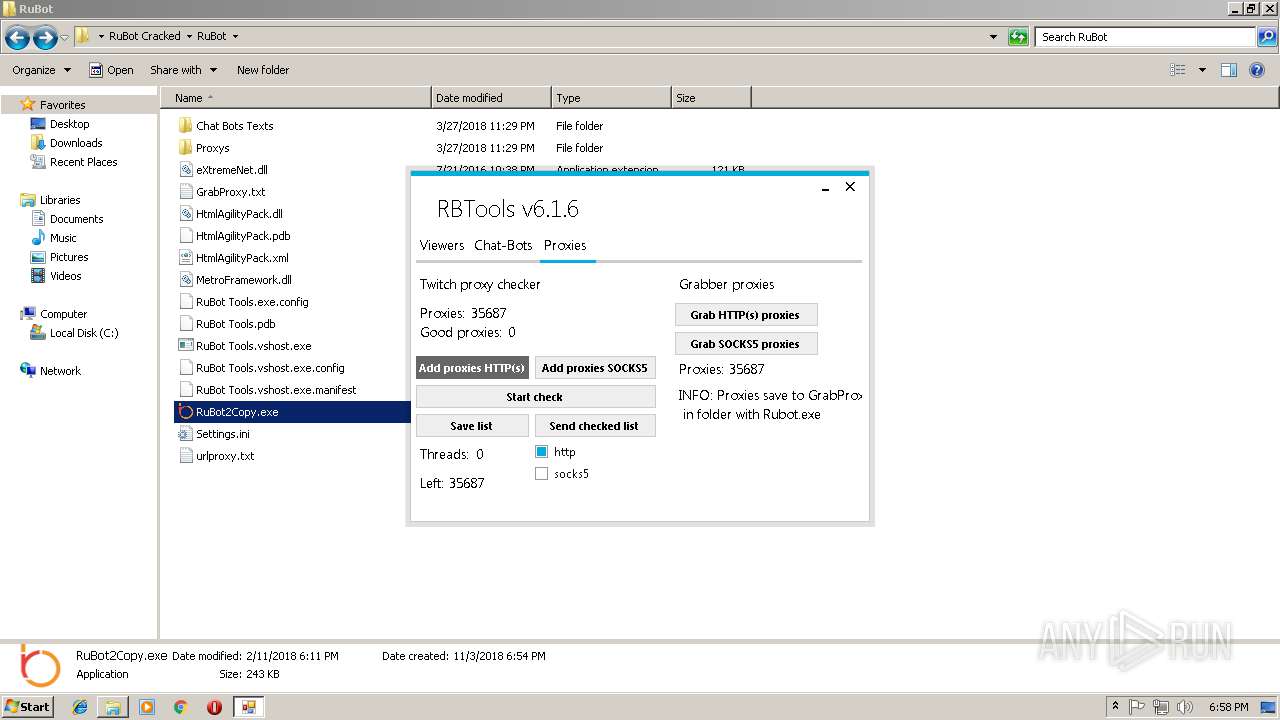The height and width of the screenshot is (720, 1280).
Task: Click Add proxies SOCKS5 button
Action: tap(595, 368)
